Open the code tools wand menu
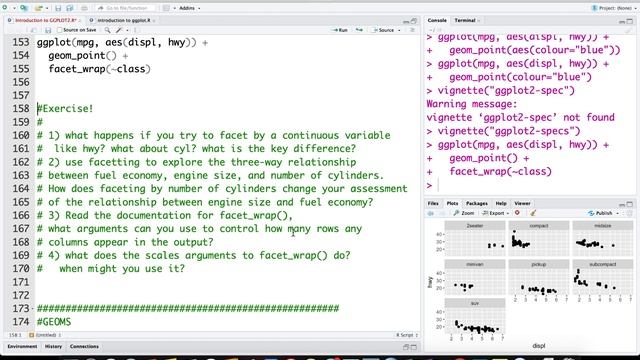The height and width of the screenshot is (360, 640). pos(119,30)
